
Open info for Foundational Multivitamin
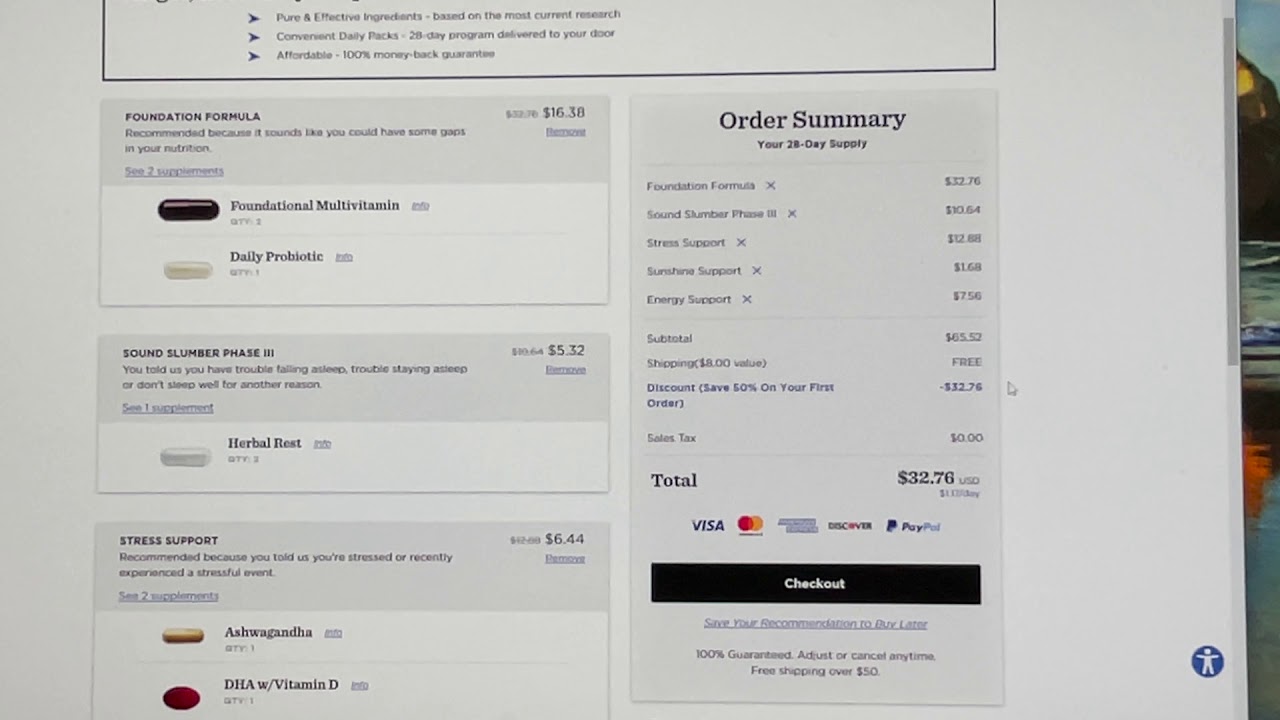(x=420, y=206)
